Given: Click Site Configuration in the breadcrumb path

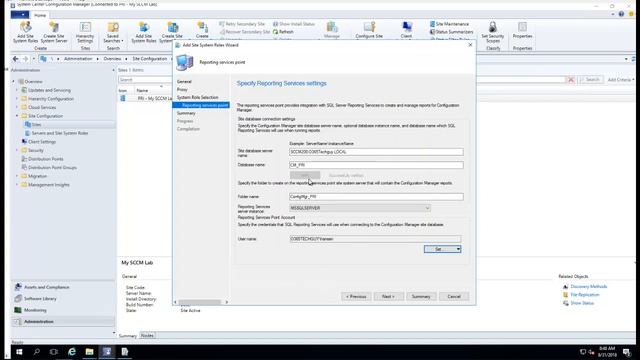Looking at the screenshot, I should (x=150, y=59).
